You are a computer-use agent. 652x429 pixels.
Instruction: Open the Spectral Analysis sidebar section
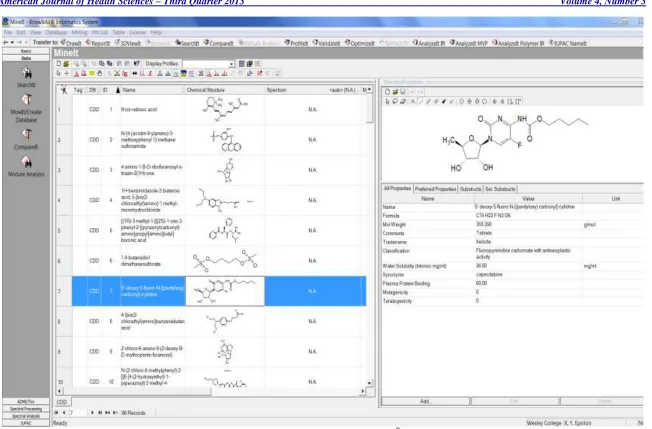[26, 416]
